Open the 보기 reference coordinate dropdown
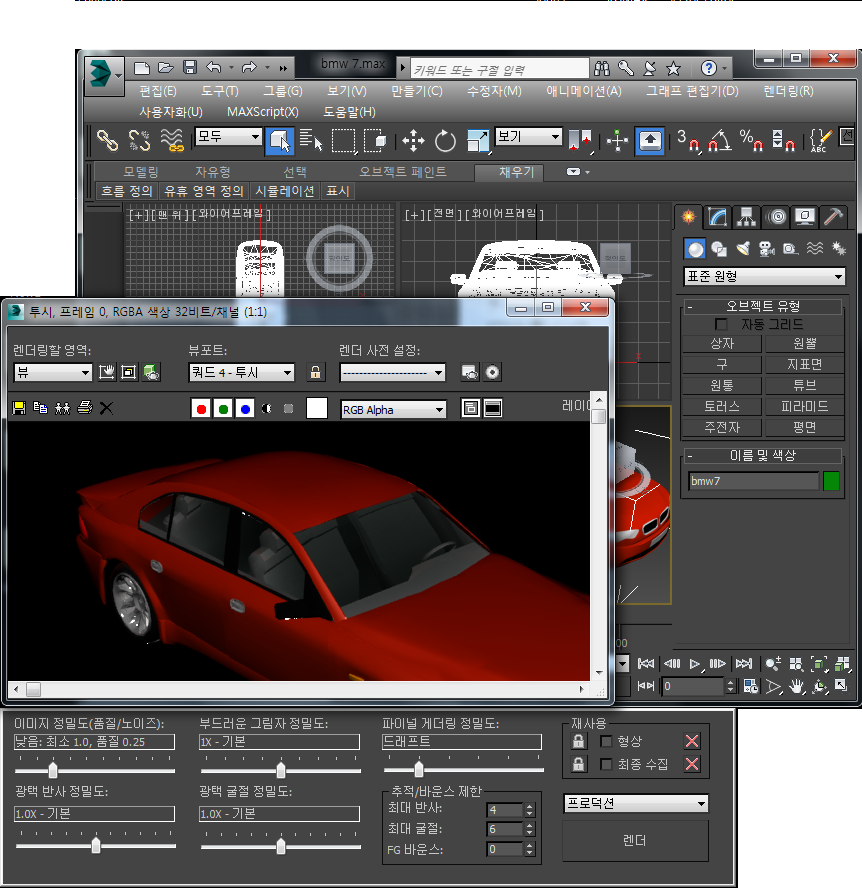The height and width of the screenshot is (888, 862). tap(529, 136)
